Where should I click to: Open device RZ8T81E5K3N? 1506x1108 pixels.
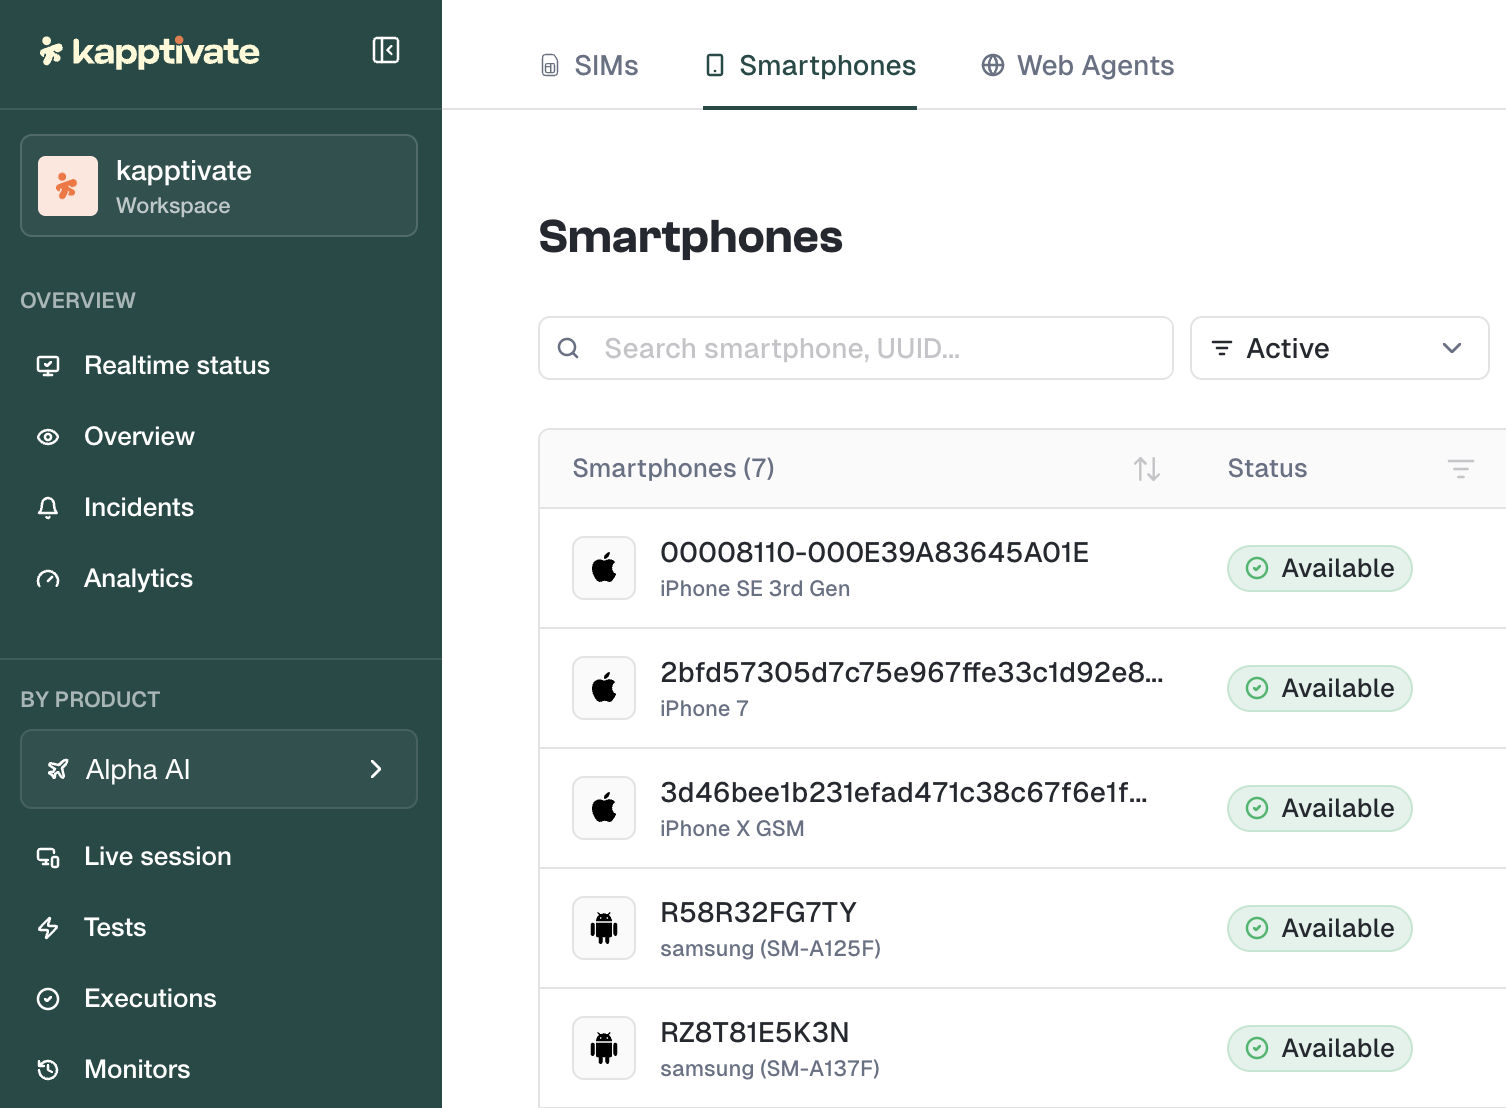754,1032
